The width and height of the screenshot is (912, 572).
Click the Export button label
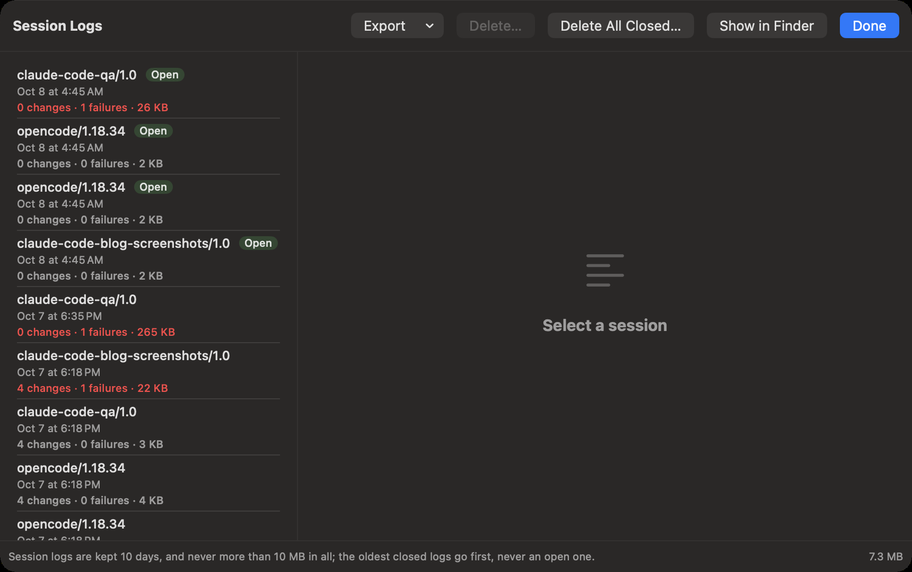(384, 26)
